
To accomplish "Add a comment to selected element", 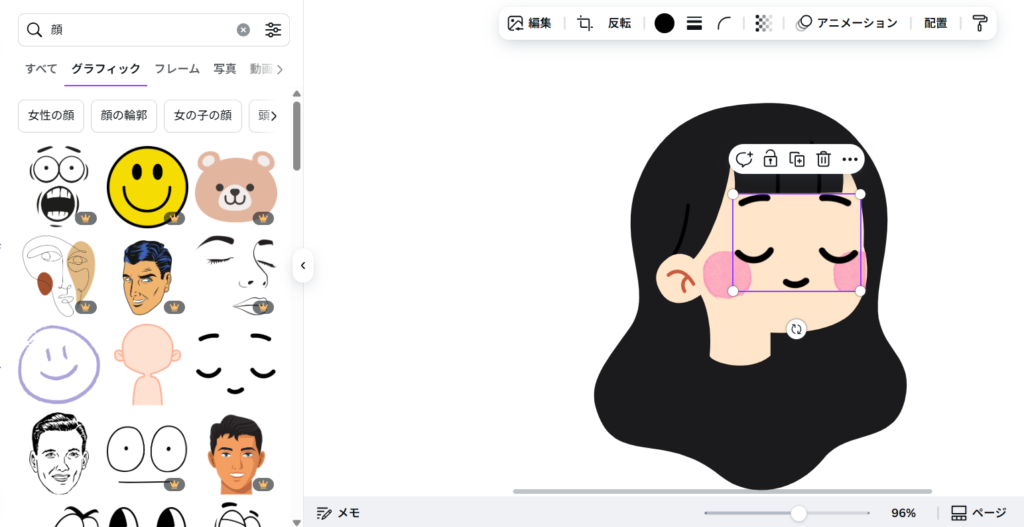I will [744, 159].
